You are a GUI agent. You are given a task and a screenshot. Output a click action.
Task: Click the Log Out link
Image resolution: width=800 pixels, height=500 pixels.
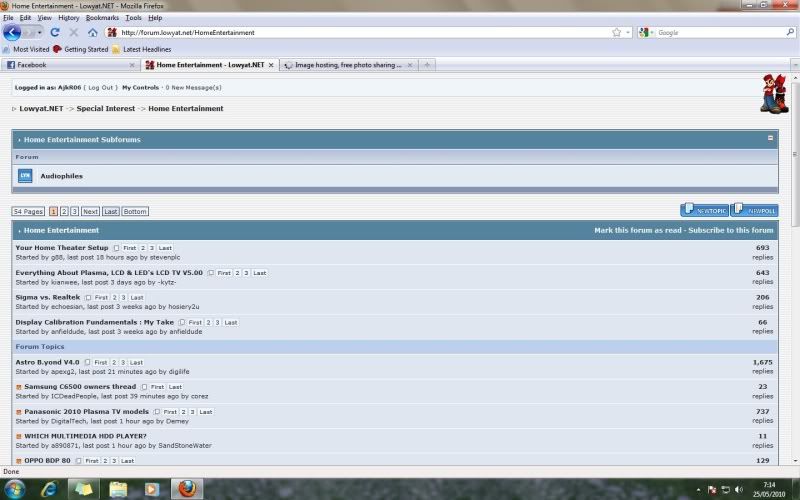pos(99,88)
